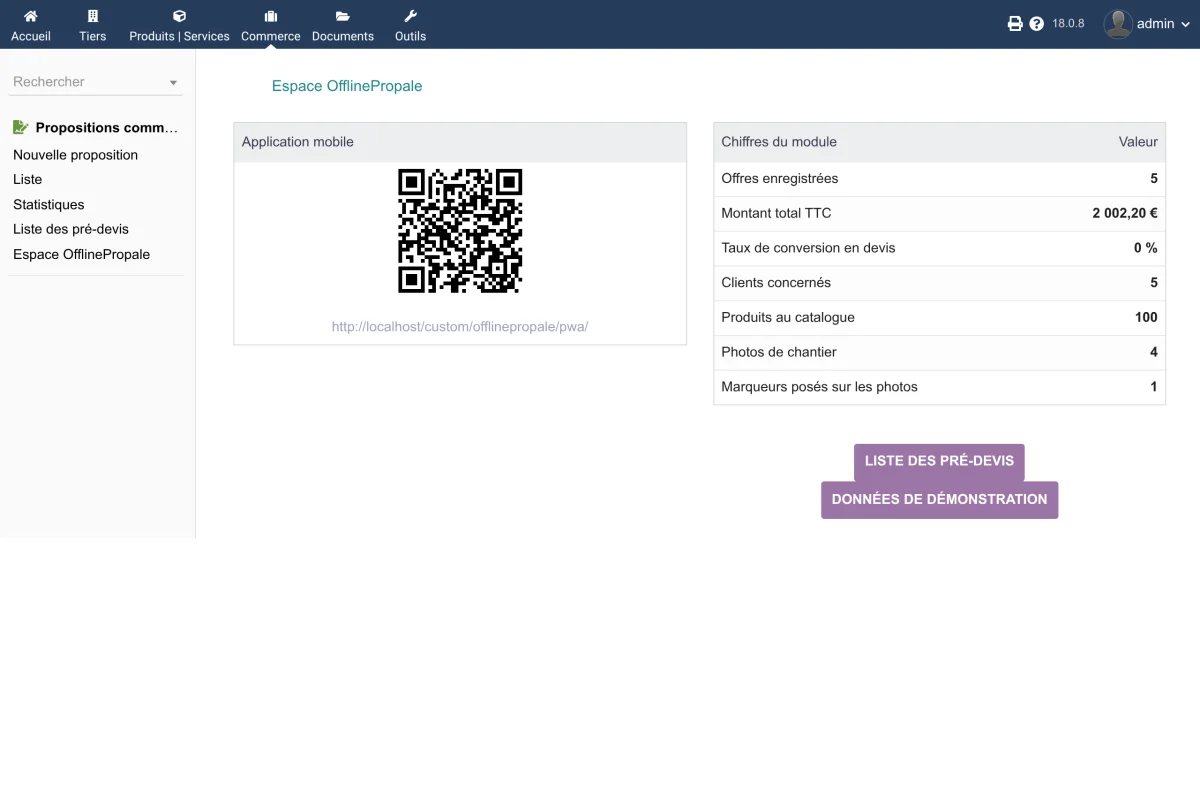Select the Tiers menu label

tap(93, 36)
